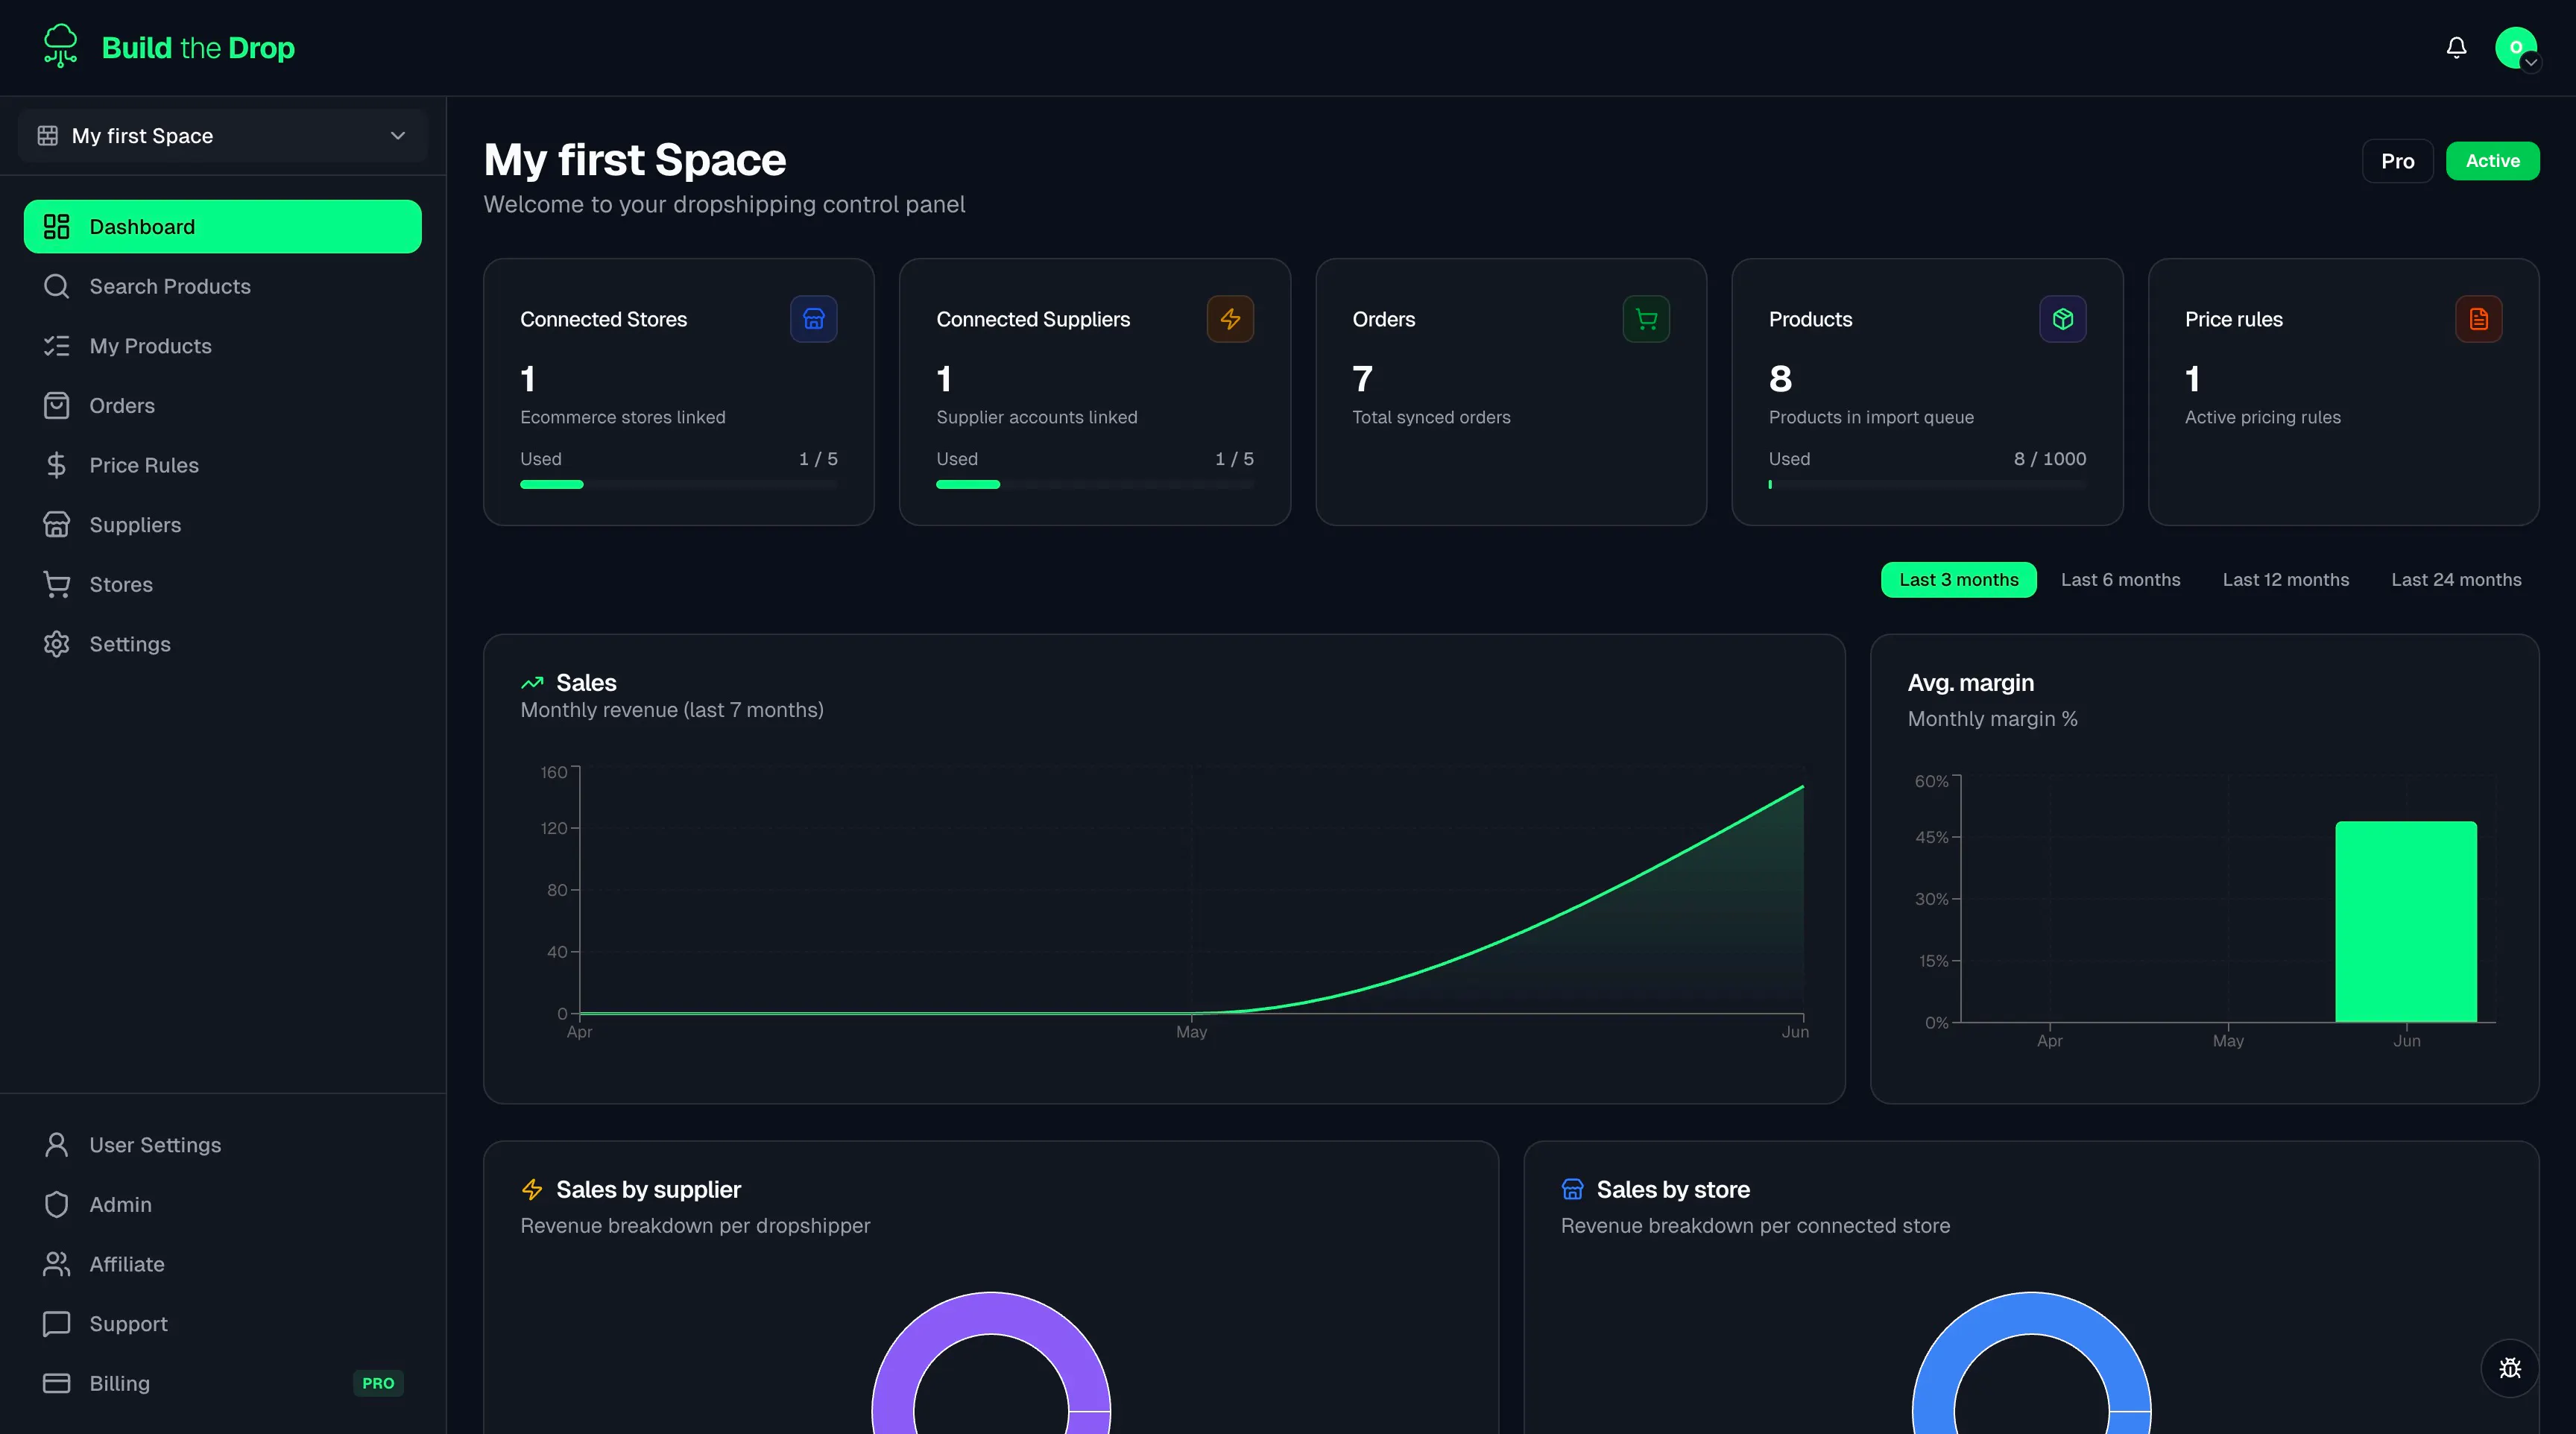Go to Dashboard in the sidebar

pyautogui.click(x=223, y=227)
